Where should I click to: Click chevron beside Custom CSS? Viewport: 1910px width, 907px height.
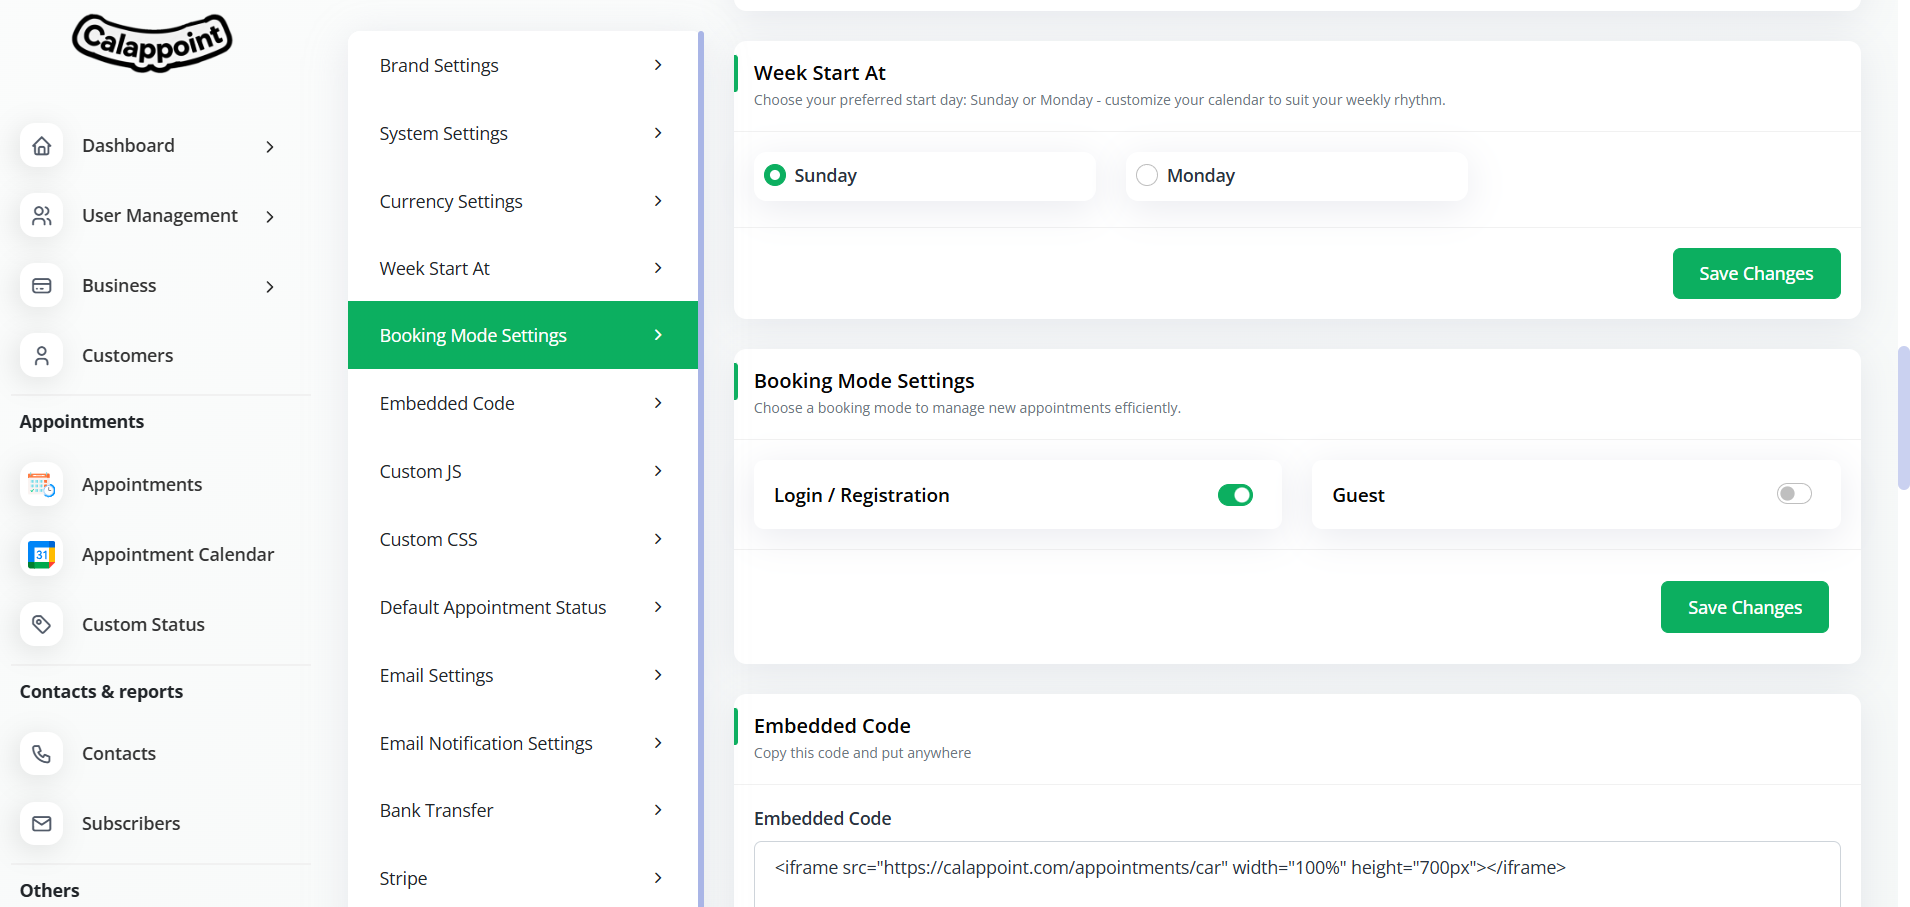click(658, 539)
